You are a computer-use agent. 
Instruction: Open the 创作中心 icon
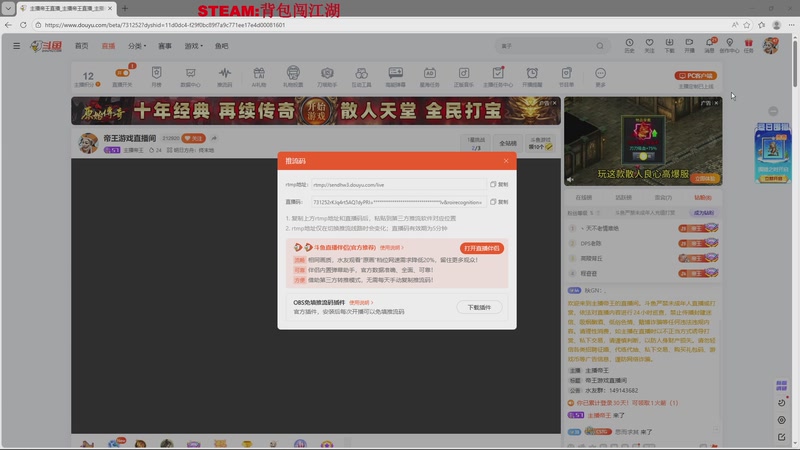click(x=730, y=45)
